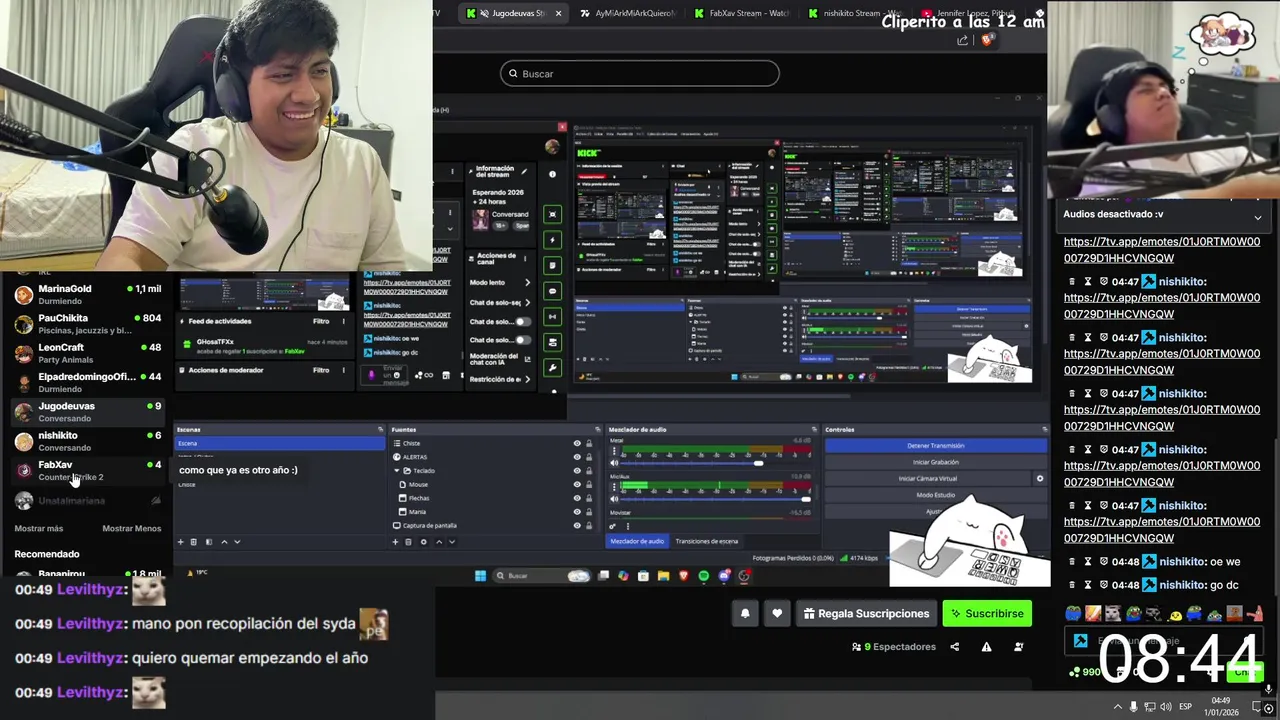Viewport: 1280px width, 720px height.
Task: Click the share icon next to Espectadores
Action: 954,647
